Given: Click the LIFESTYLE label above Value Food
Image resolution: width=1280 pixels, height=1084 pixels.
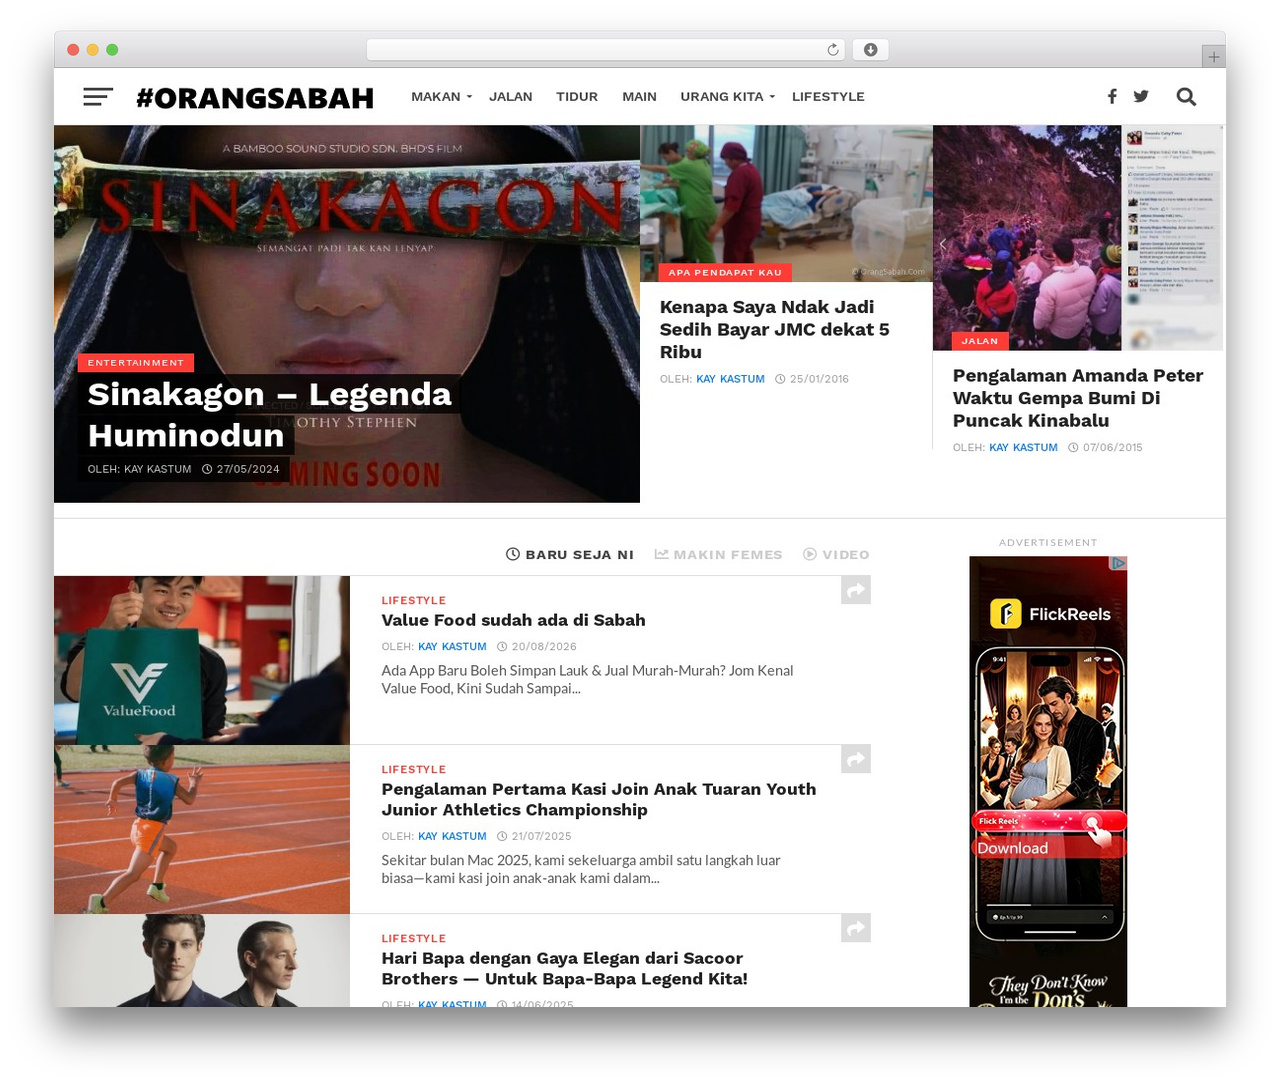Looking at the screenshot, I should [x=414, y=601].
